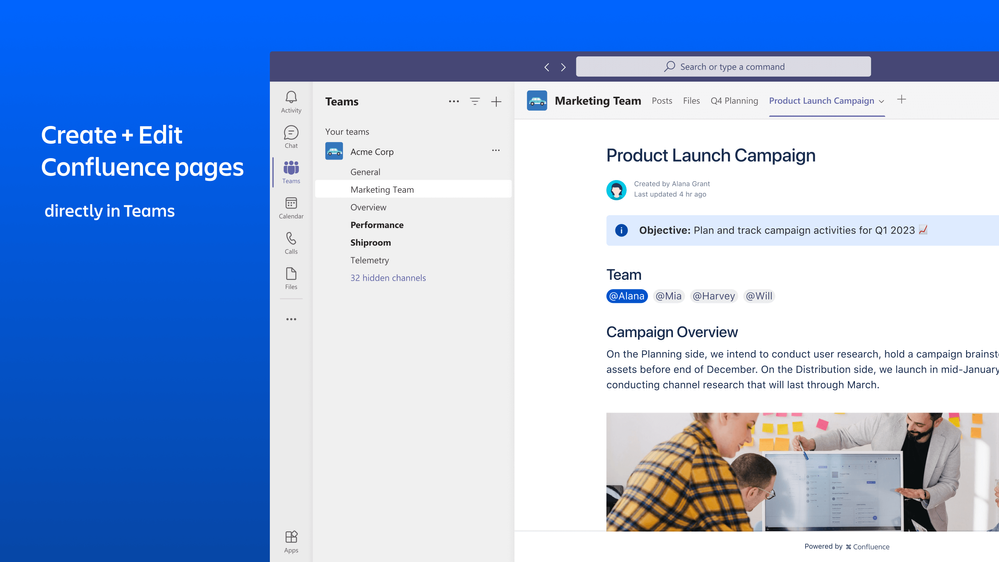Open the Telemetry channel
The image size is (999, 562).
[370, 260]
